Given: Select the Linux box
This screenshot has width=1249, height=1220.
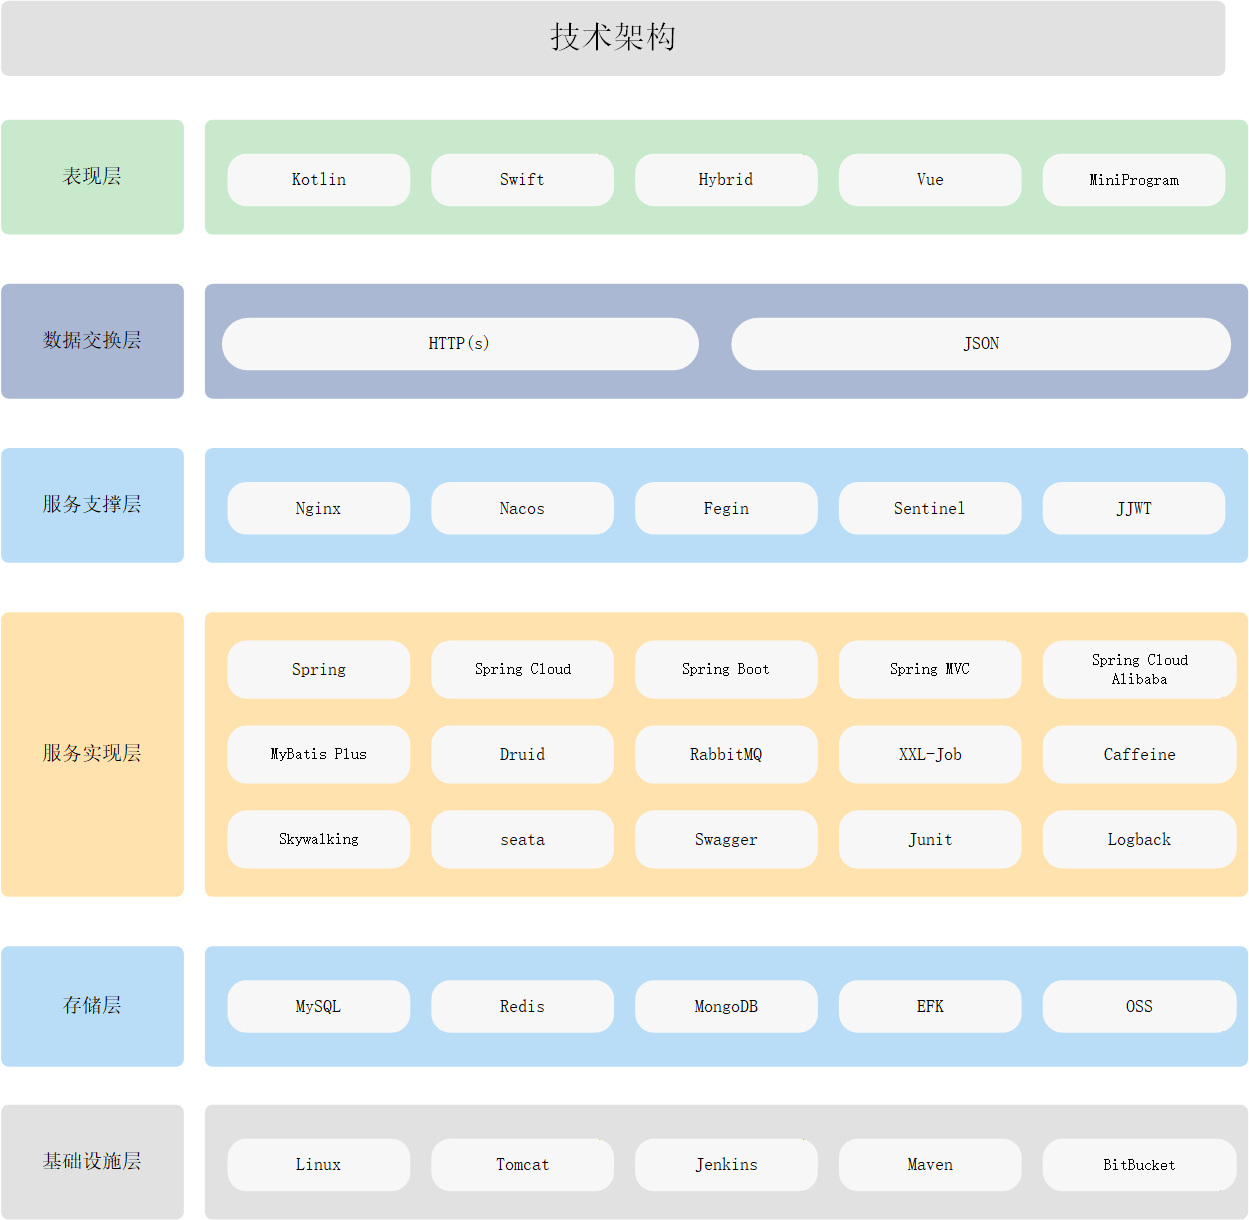Looking at the screenshot, I should click(319, 1165).
